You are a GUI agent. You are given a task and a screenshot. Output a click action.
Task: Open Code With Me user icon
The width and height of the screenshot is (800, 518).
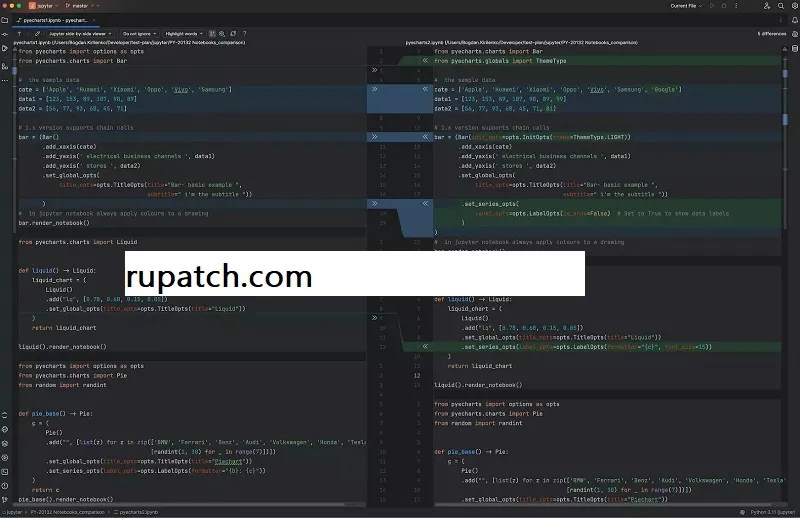click(x=766, y=6)
